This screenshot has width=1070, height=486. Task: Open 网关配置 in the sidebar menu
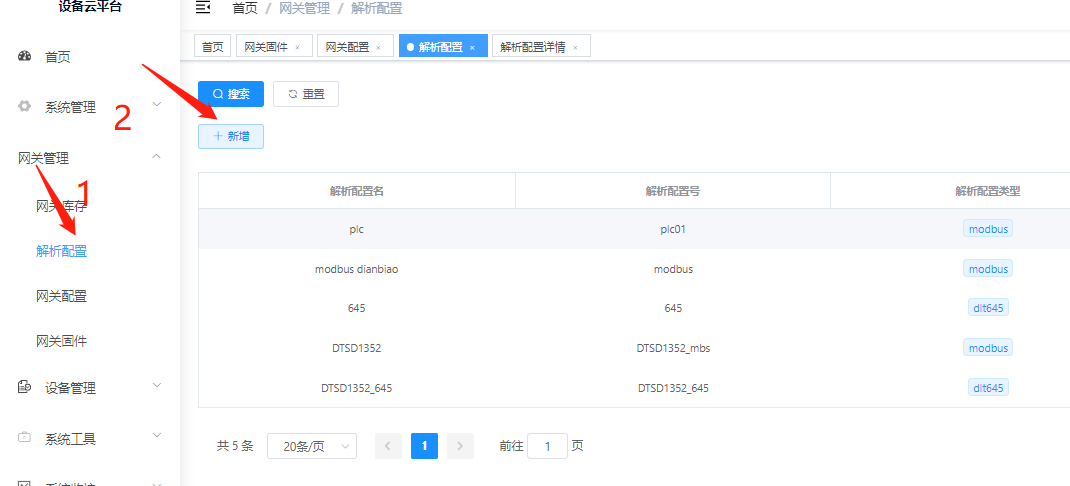[61, 296]
